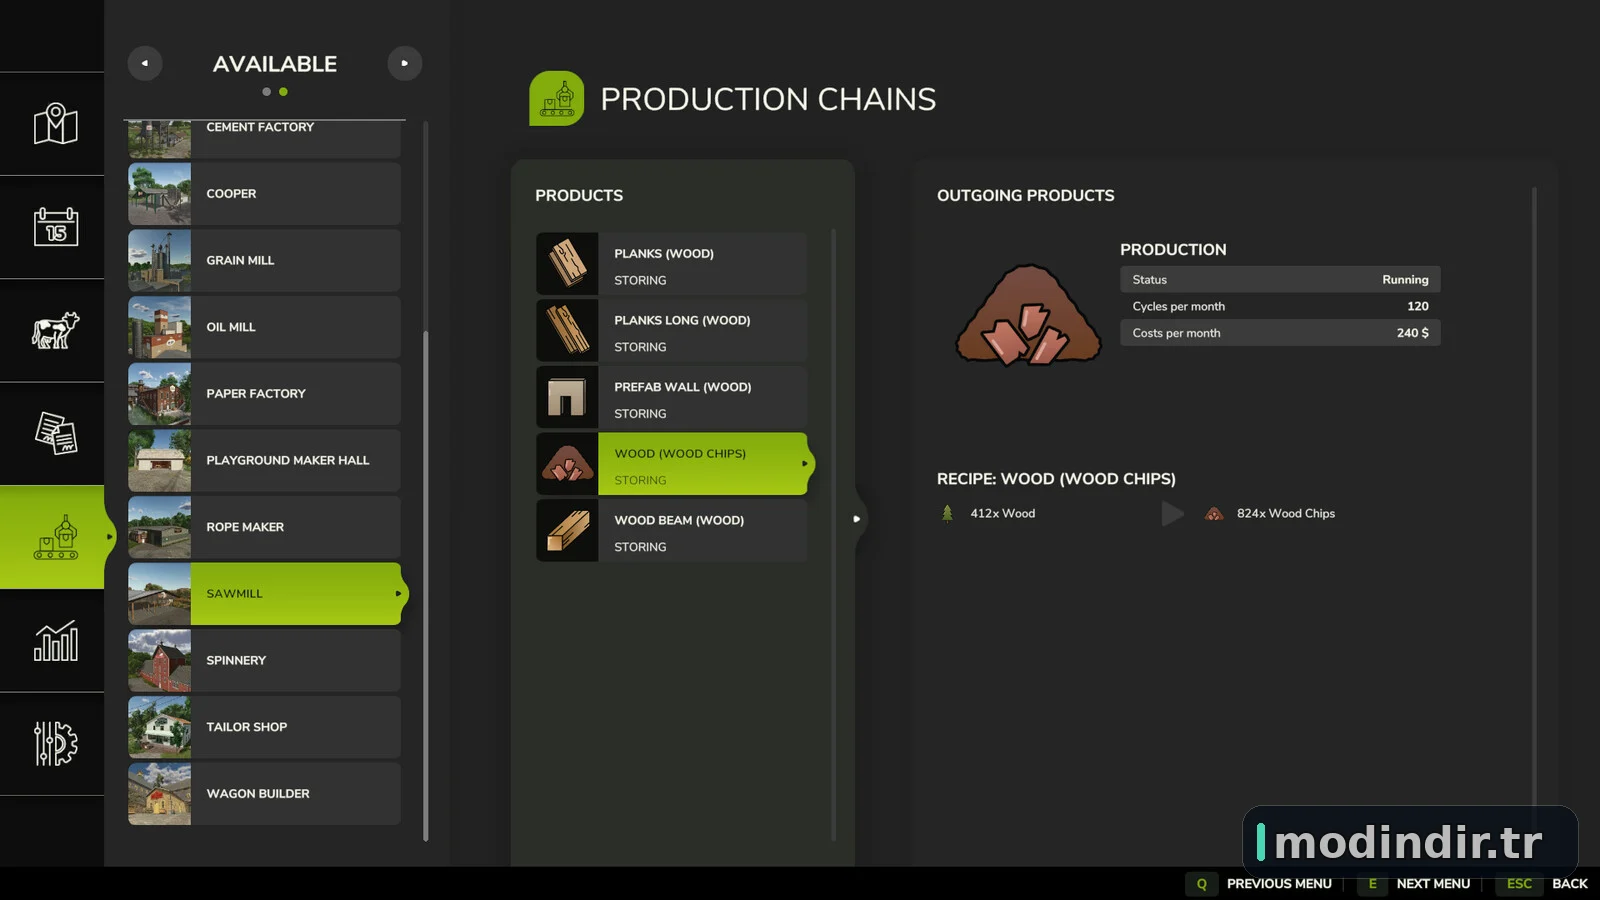Select the Tailor Shop entry

pos(264,727)
